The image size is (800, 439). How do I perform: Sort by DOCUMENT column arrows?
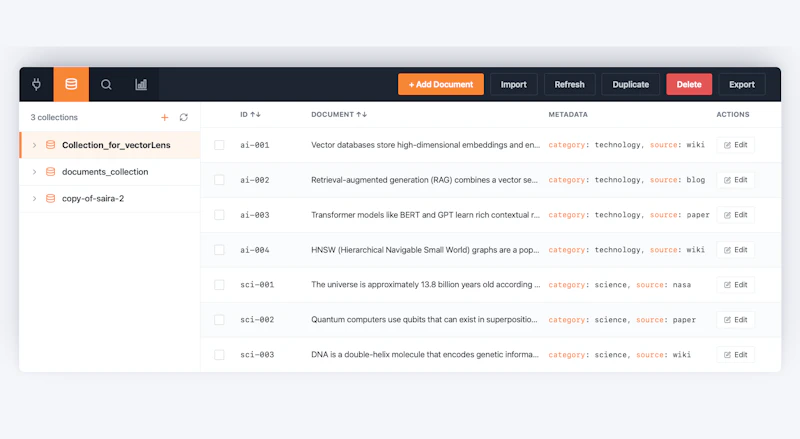(362, 114)
